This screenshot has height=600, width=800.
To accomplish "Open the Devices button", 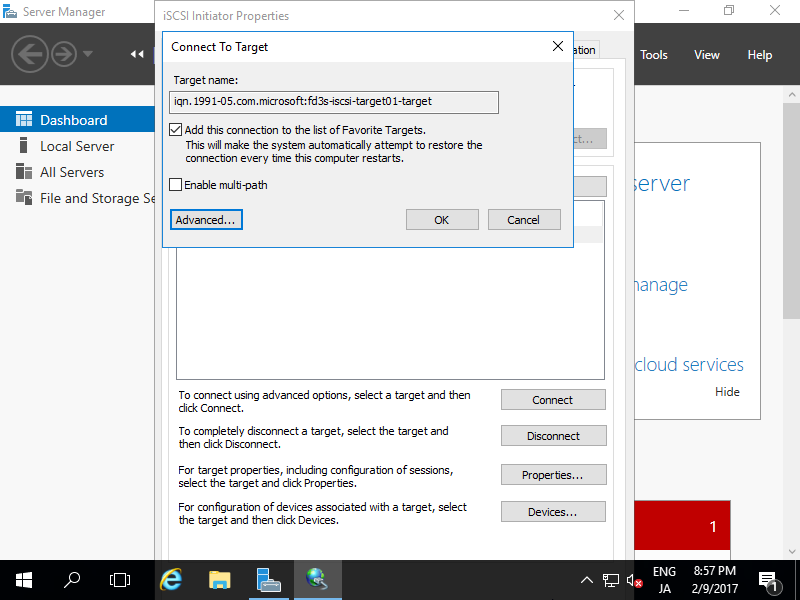I will pos(553,512).
